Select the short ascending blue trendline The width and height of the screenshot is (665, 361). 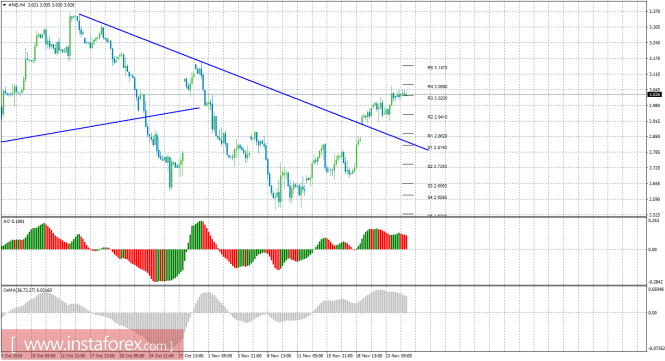click(101, 125)
